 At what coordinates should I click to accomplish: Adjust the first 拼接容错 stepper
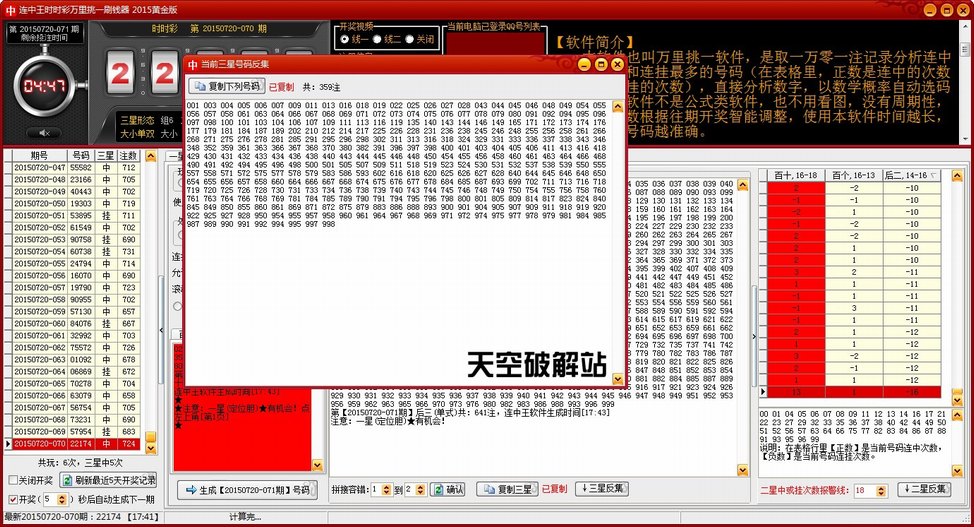[387, 490]
